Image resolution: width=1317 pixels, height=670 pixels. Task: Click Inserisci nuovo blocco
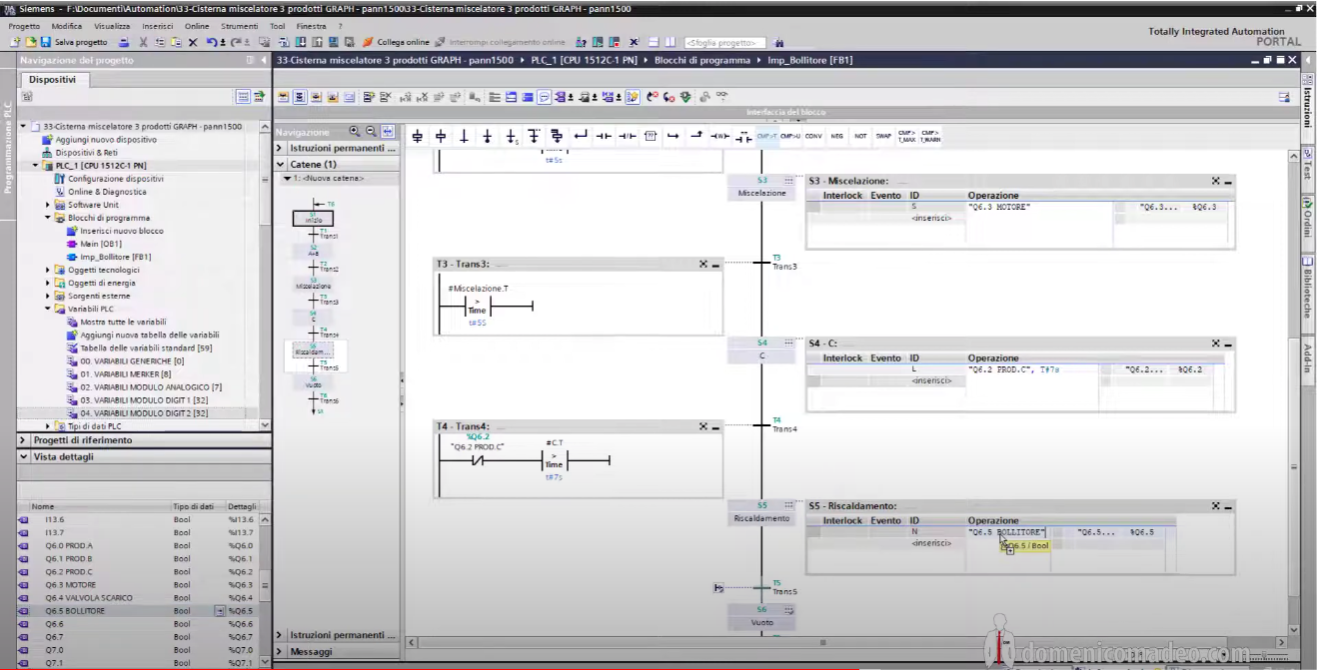122,231
